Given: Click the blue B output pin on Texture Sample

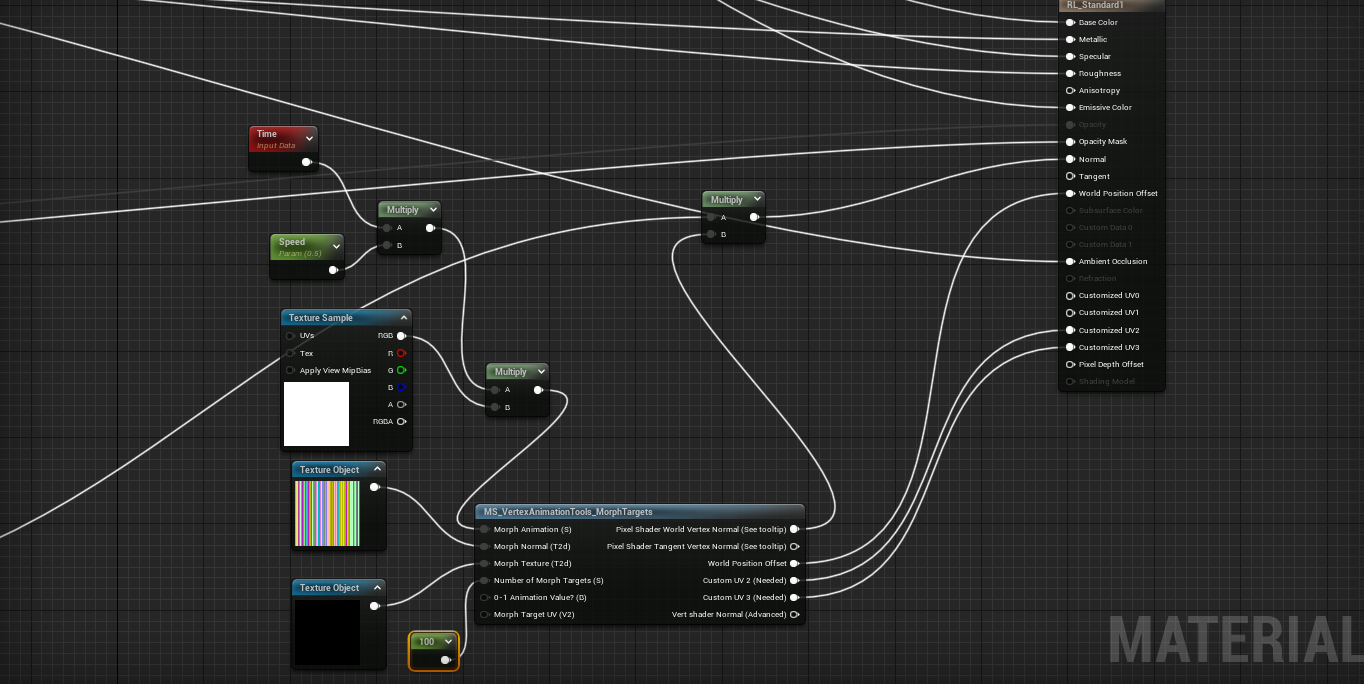Looking at the screenshot, I should pyautogui.click(x=401, y=387).
